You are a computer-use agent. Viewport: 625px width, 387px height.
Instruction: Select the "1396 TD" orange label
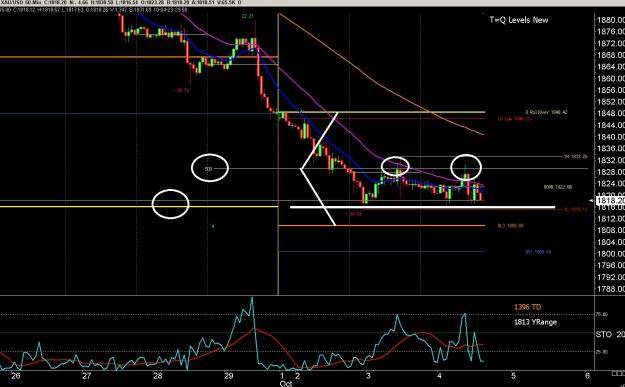(527, 307)
